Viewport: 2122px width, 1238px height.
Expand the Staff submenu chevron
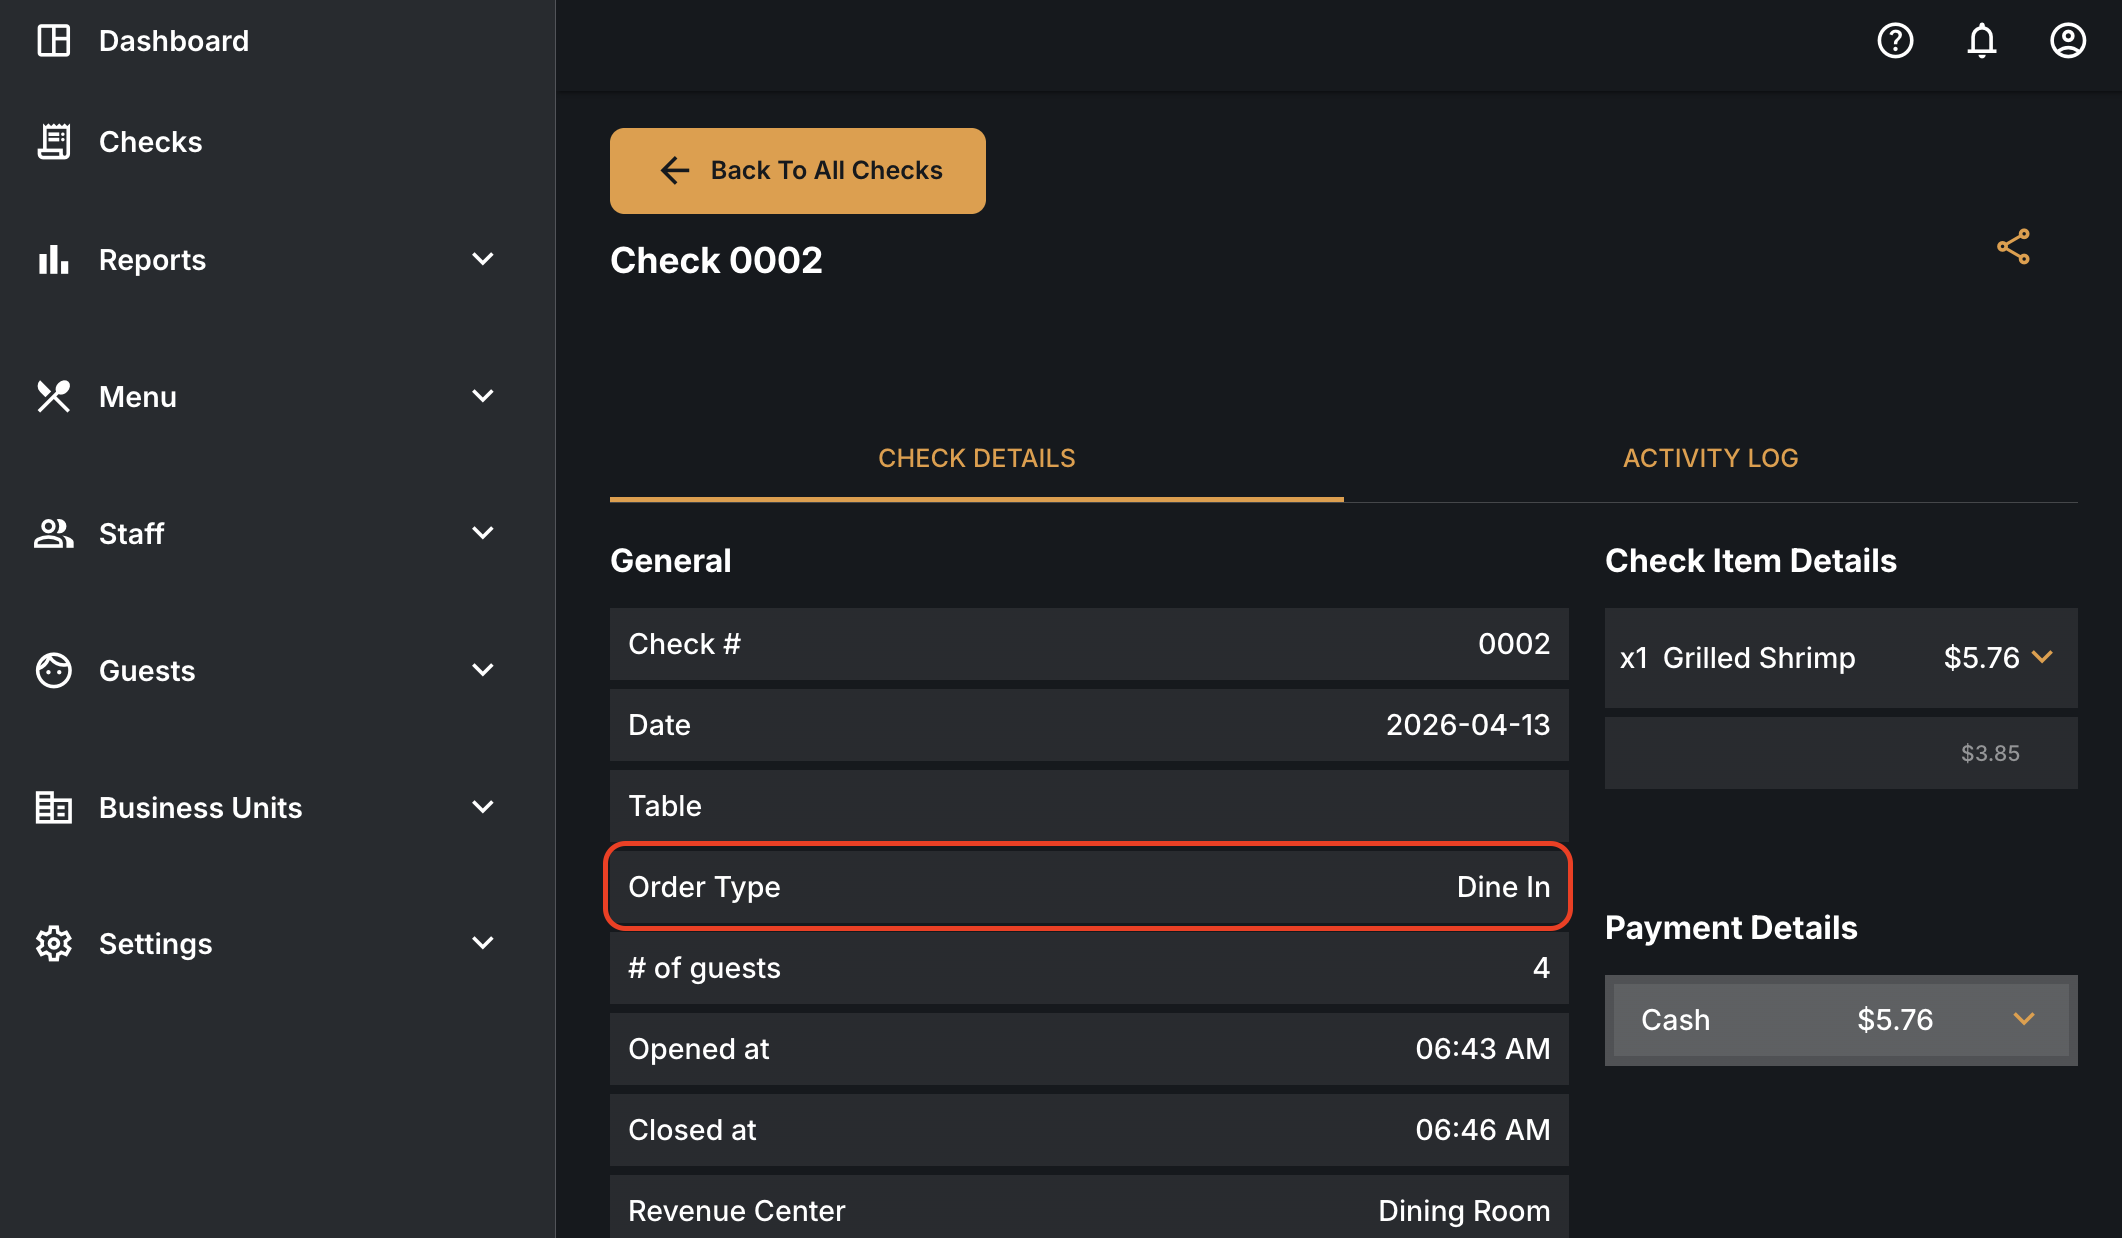(483, 533)
